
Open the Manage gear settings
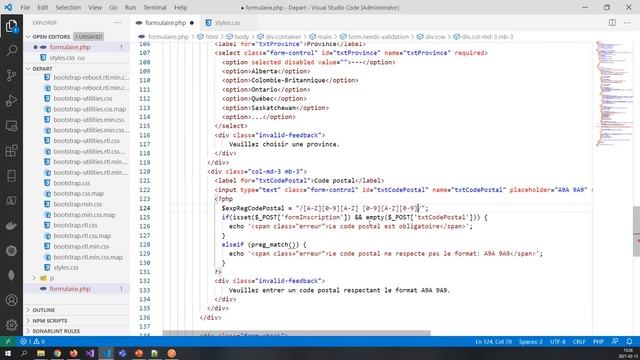[x=11, y=325]
